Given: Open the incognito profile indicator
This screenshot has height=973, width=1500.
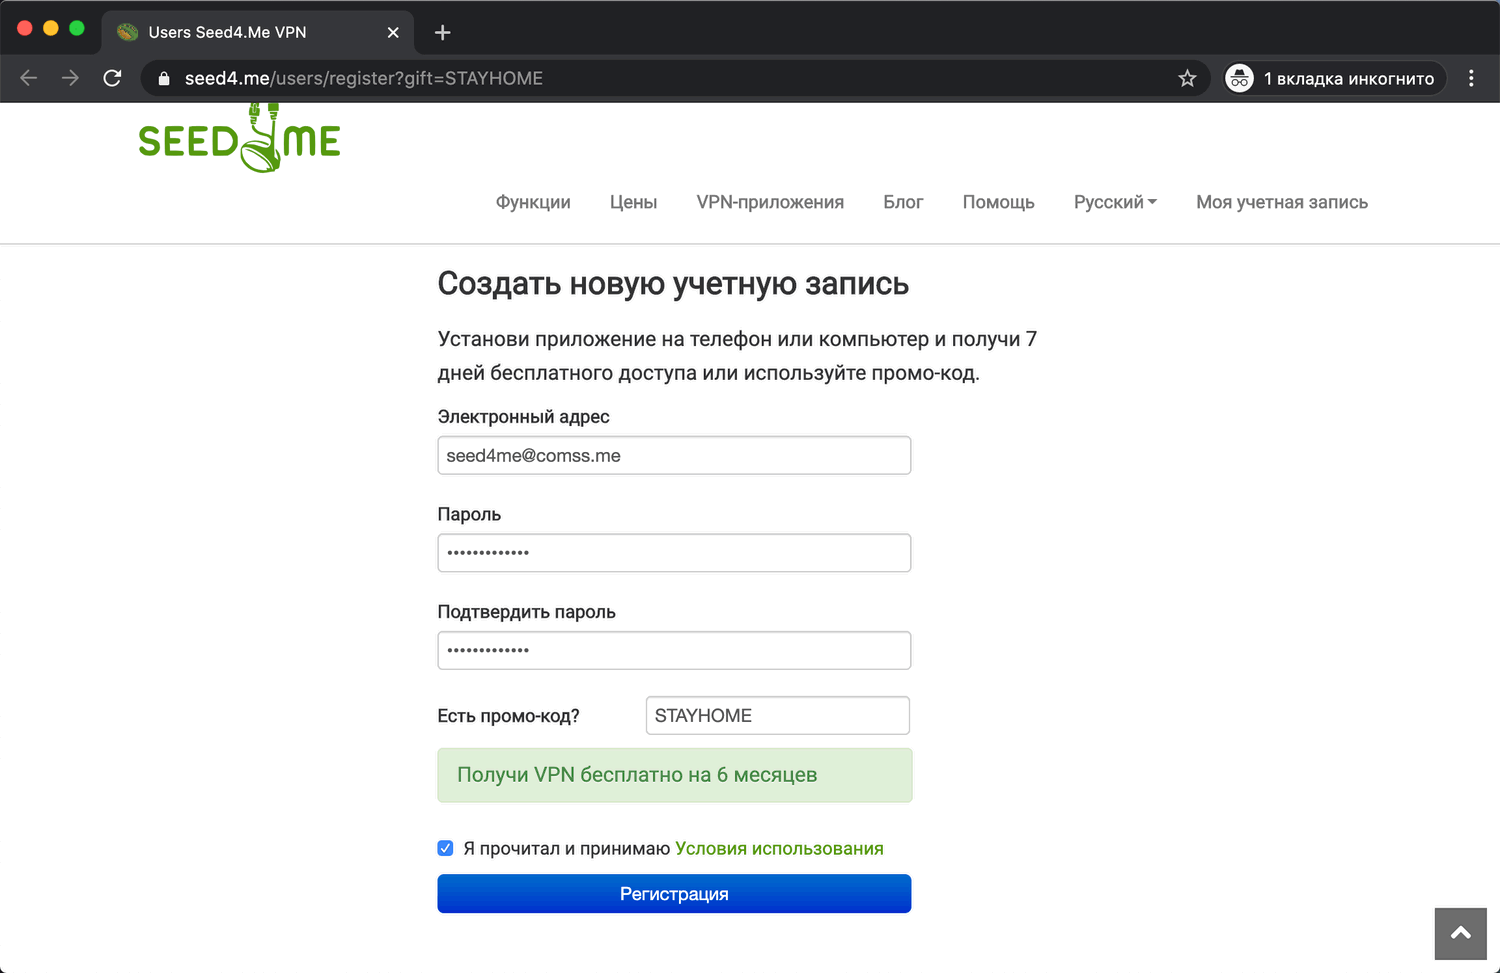Looking at the screenshot, I should click(1335, 78).
